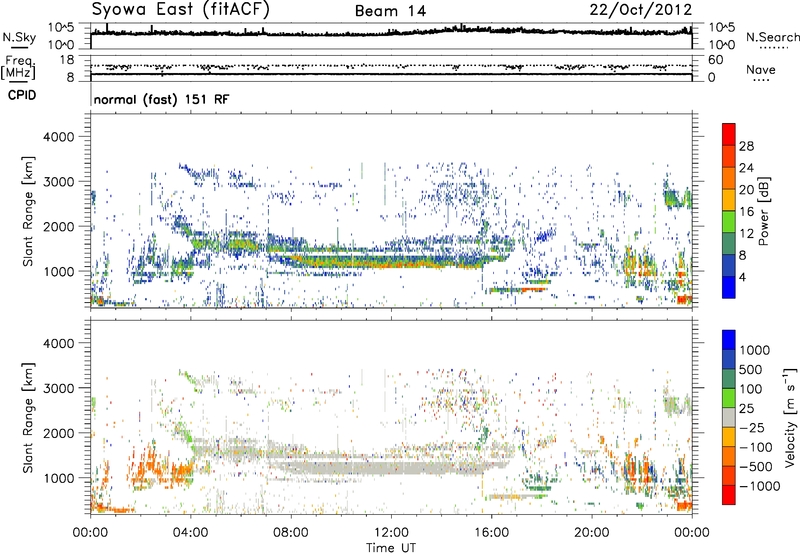The width and height of the screenshot is (800, 554).
Task: Click the '16:00' time tick label
Action: [x=491, y=533]
